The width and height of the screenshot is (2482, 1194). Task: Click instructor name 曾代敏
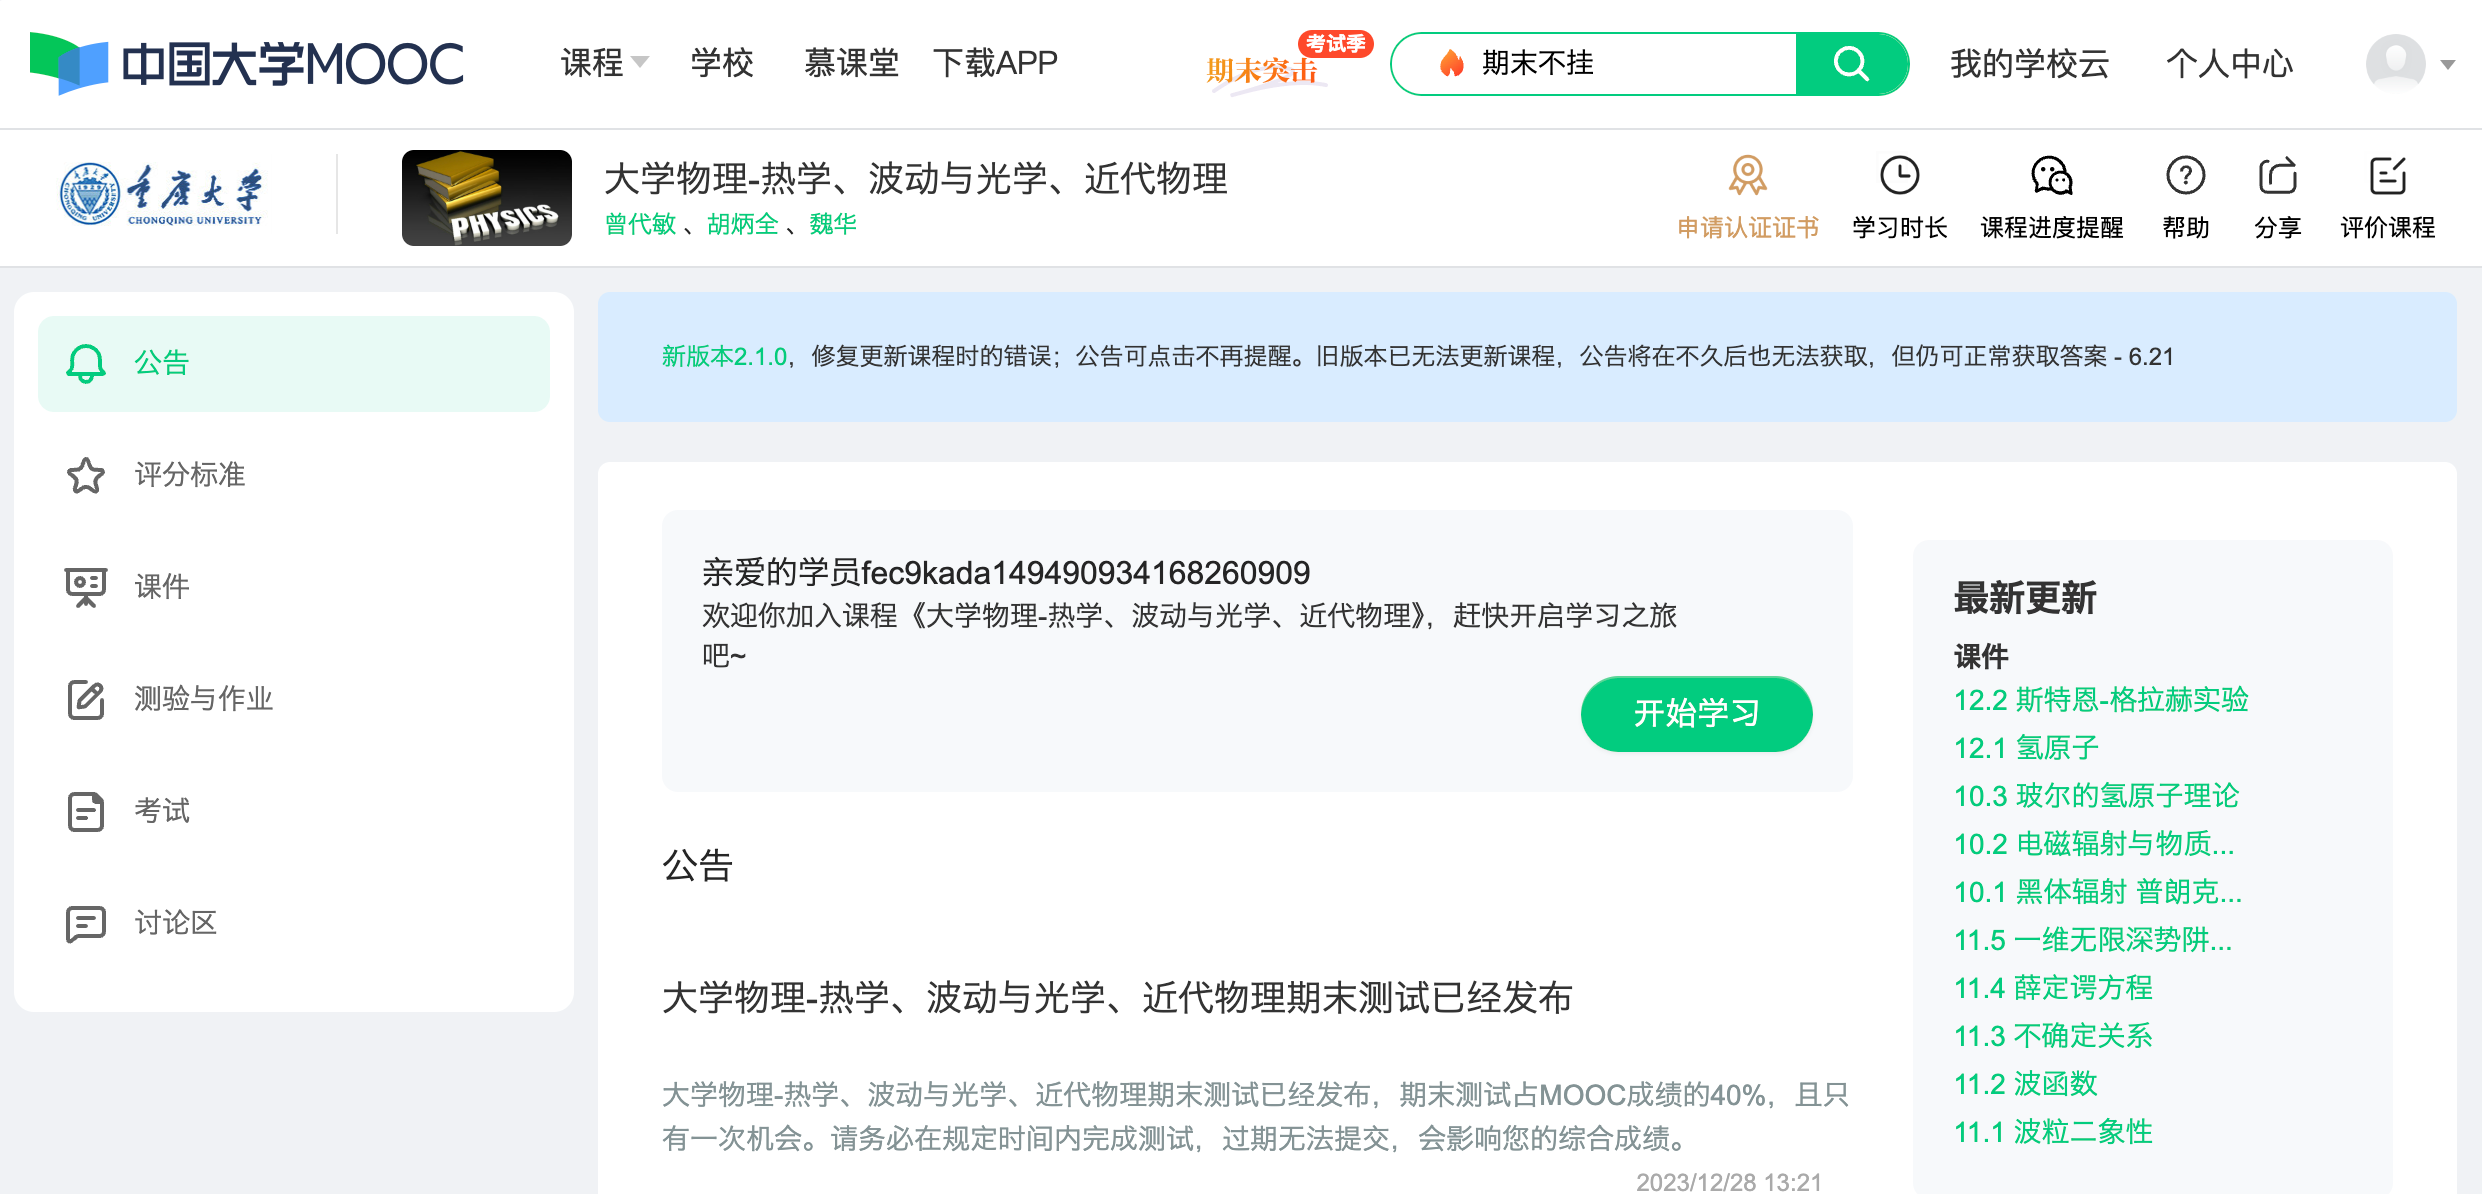click(x=641, y=224)
